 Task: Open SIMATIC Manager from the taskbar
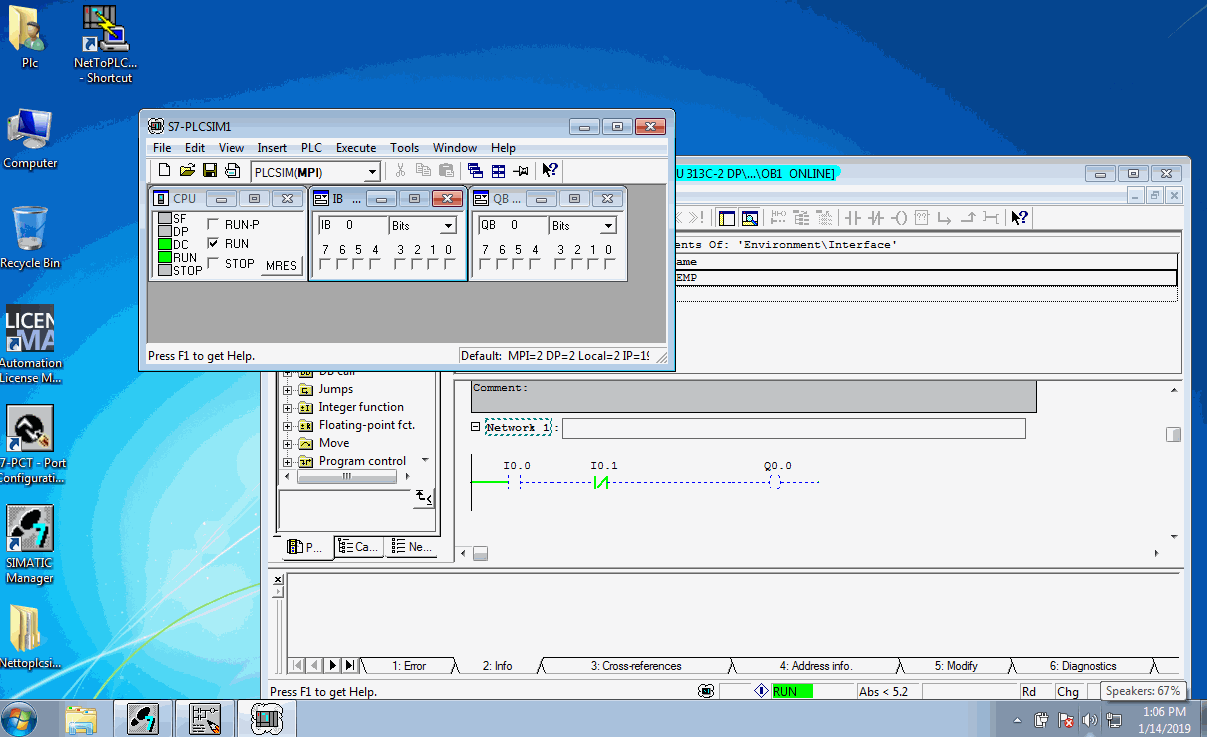point(143,718)
